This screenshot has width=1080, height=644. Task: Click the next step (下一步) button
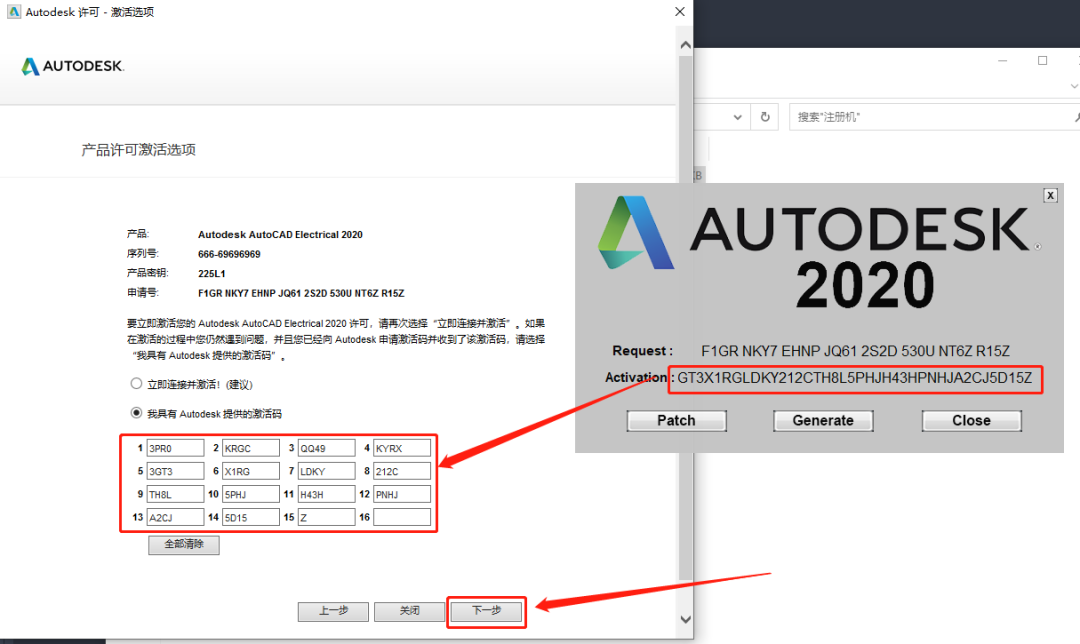(486, 611)
